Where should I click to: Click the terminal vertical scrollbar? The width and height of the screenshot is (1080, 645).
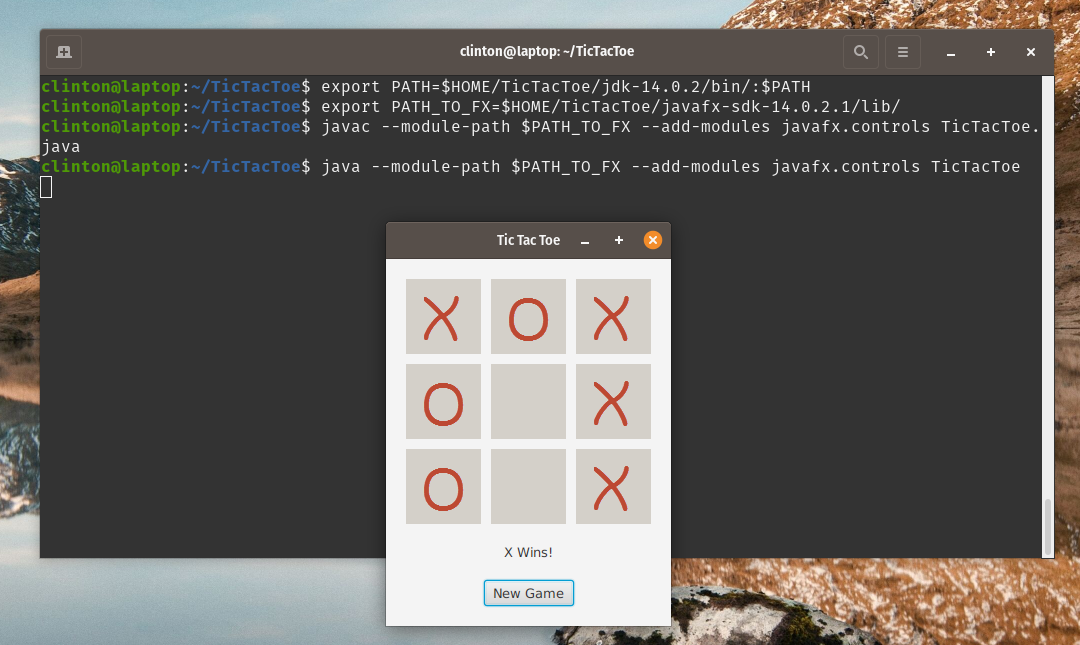(x=1048, y=316)
